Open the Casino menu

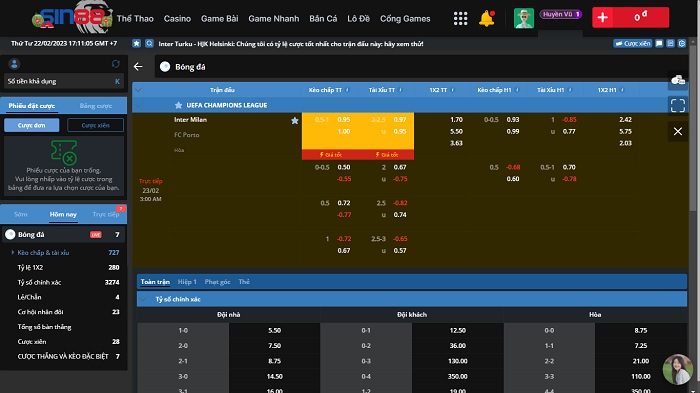coord(177,19)
